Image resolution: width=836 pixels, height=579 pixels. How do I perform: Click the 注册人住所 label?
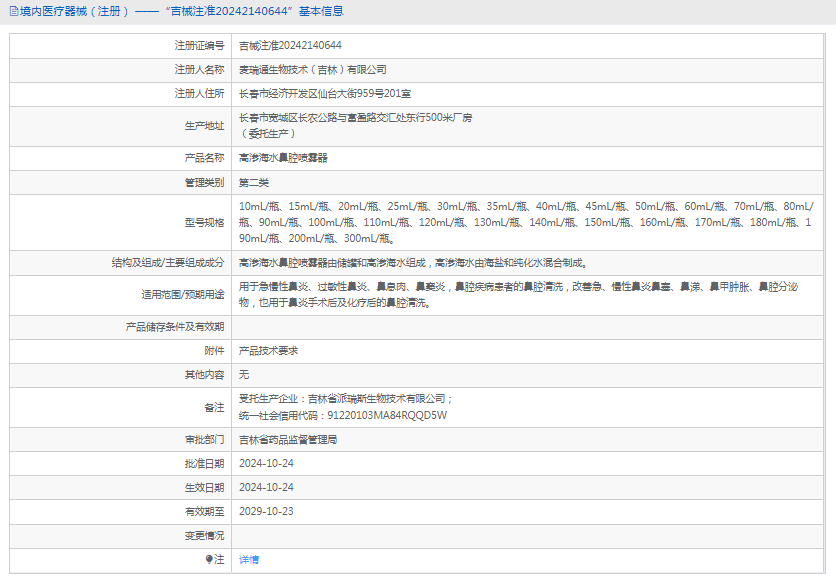[199, 94]
